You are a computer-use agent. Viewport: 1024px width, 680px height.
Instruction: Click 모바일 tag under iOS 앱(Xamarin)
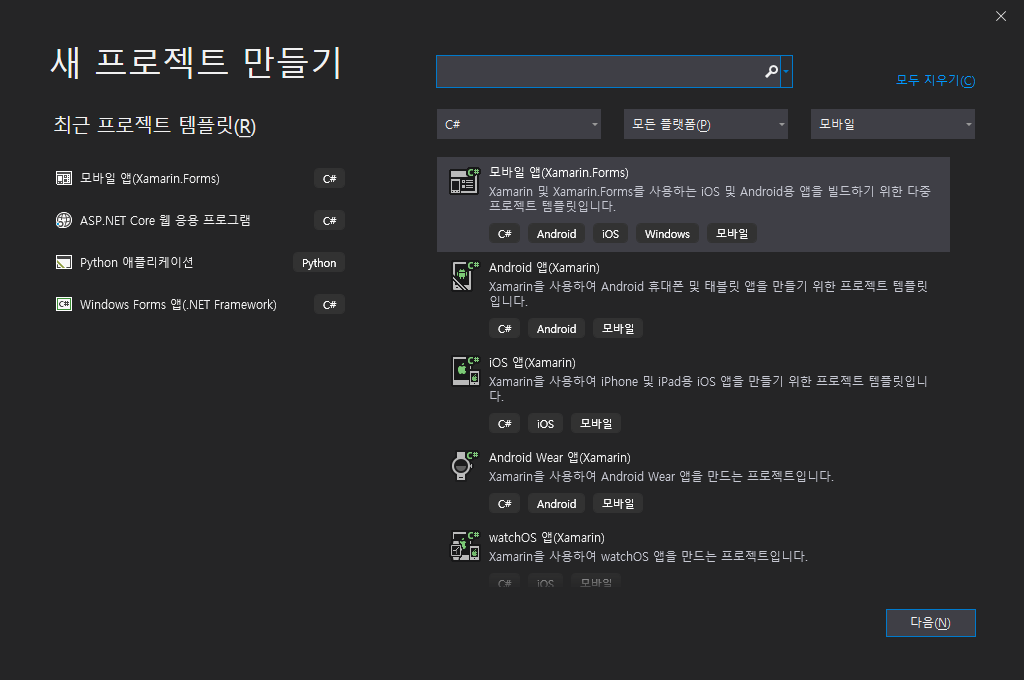(x=596, y=423)
